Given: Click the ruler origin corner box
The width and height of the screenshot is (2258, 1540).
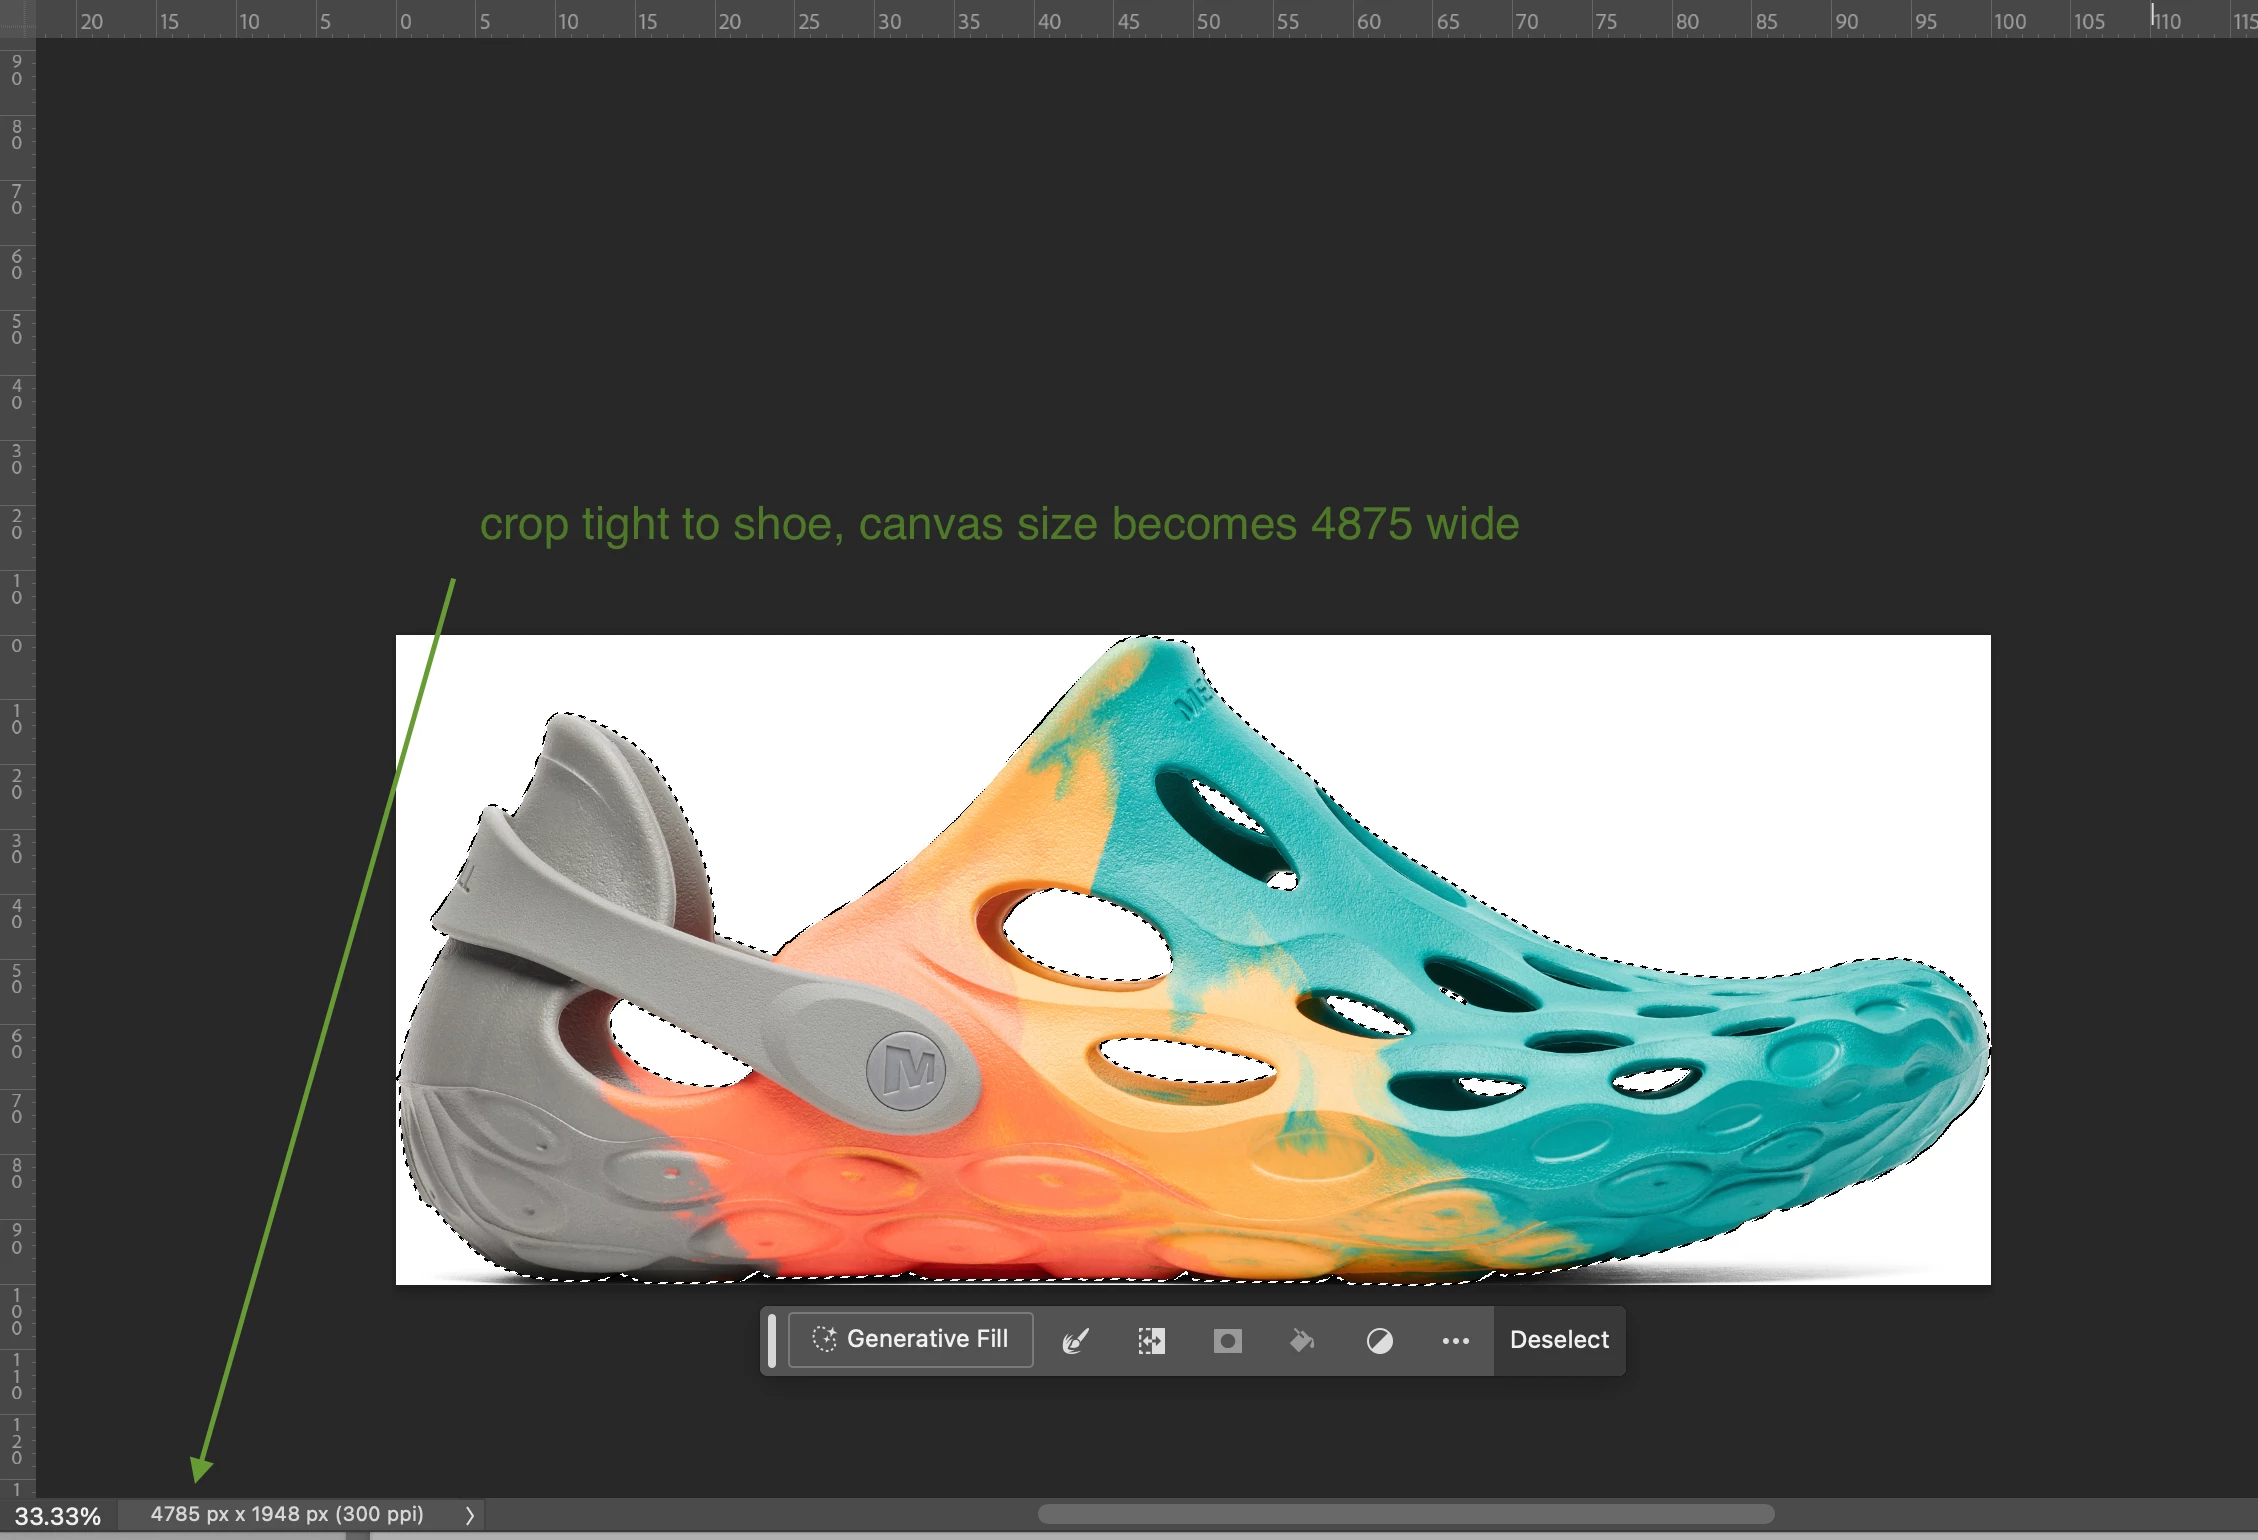Looking at the screenshot, I should click(17, 18).
